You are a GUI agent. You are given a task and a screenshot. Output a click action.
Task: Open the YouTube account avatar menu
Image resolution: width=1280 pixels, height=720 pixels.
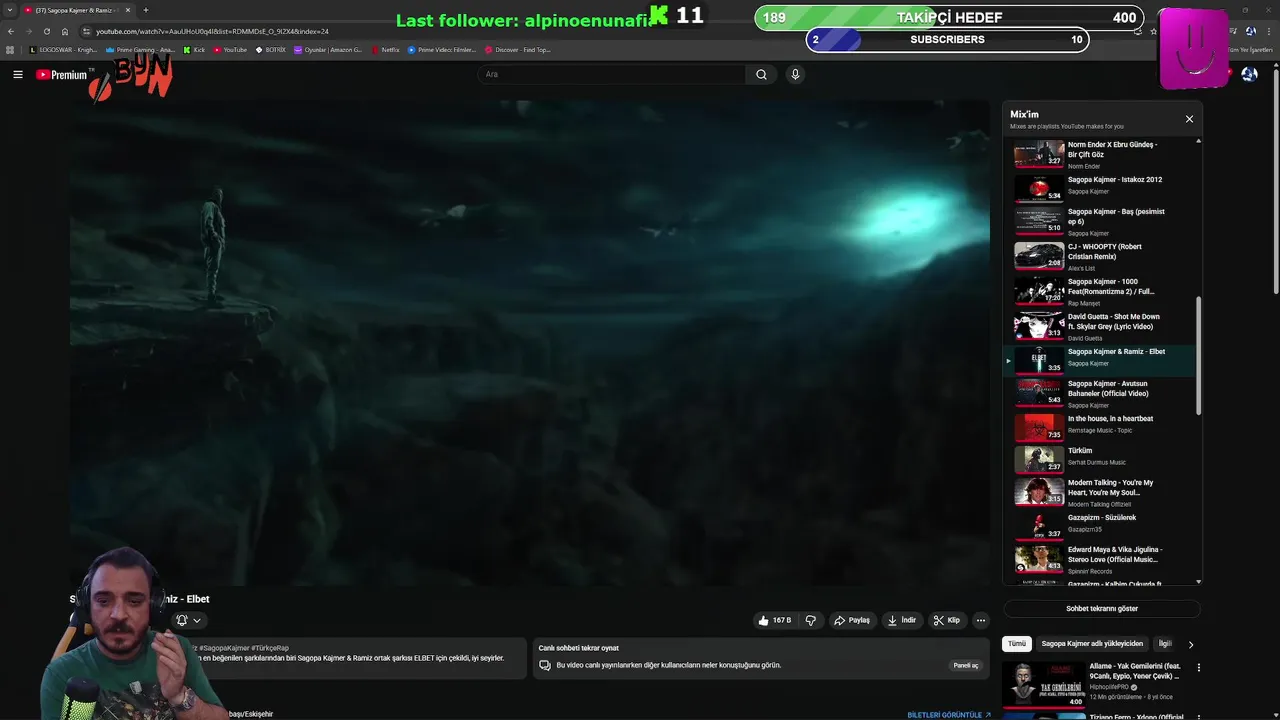pyautogui.click(x=1249, y=74)
